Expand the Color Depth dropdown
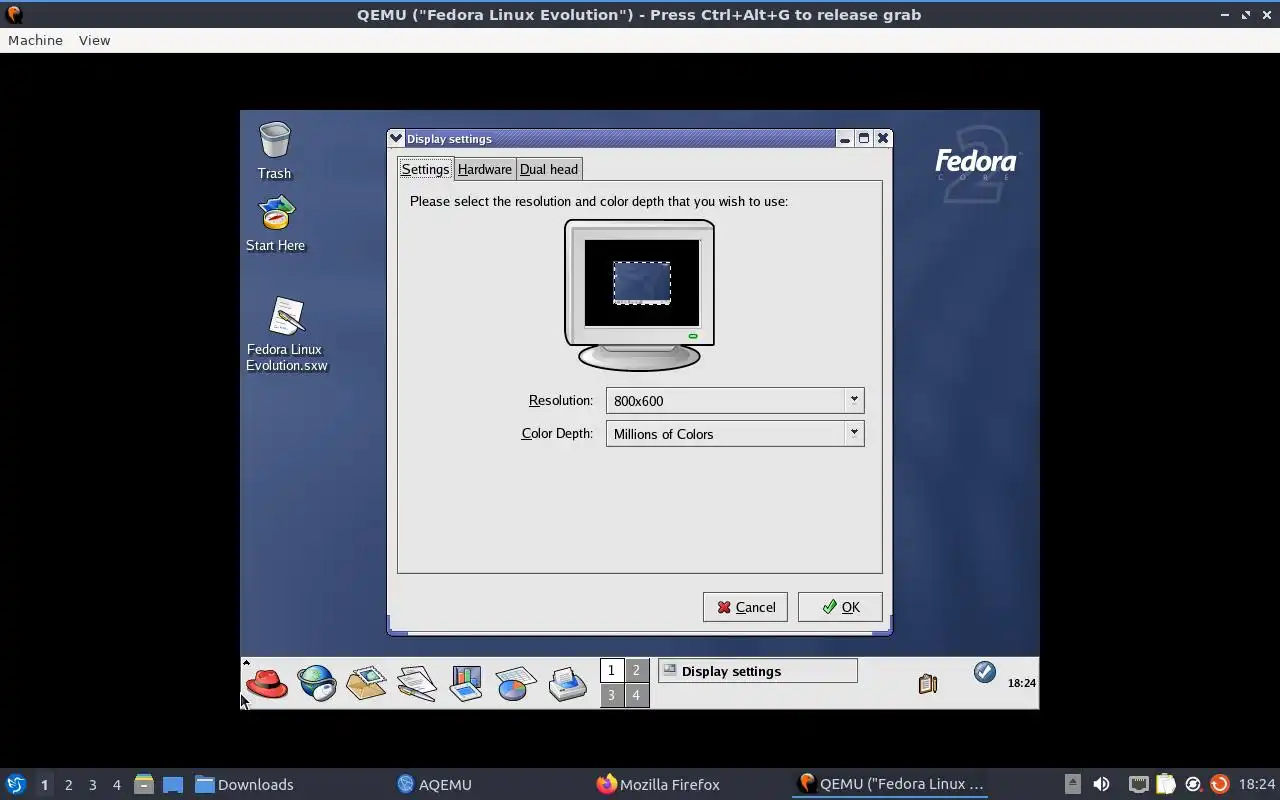The image size is (1280, 800). click(x=854, y=433)
